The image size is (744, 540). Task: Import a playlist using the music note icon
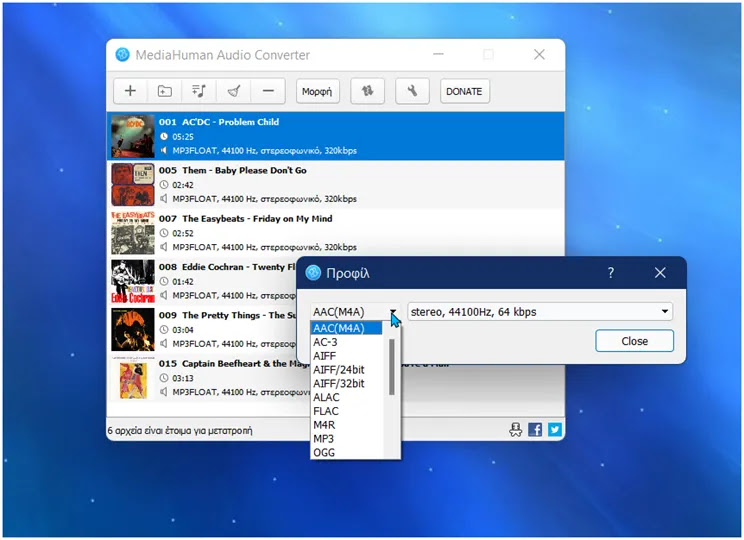coord(199,91)
